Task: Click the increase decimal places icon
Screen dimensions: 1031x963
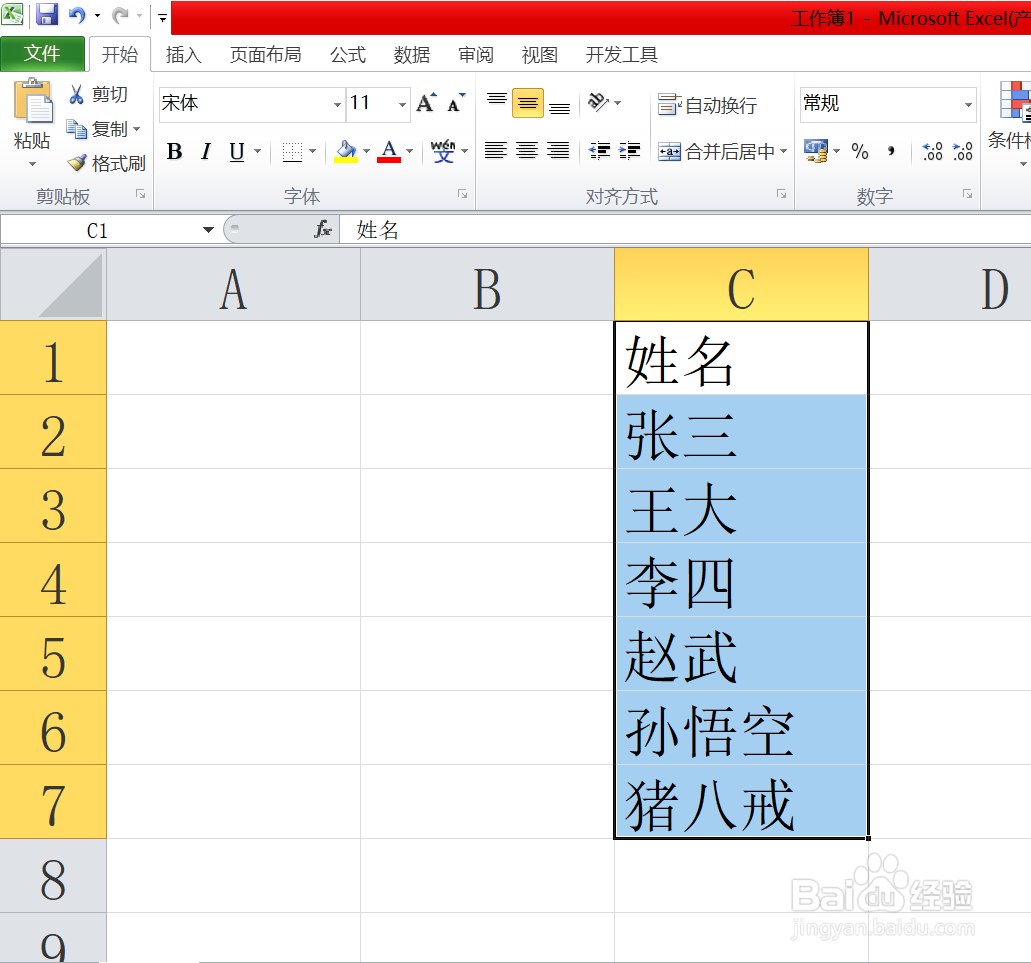Action: pyautogui.click(x=930, y=152)
